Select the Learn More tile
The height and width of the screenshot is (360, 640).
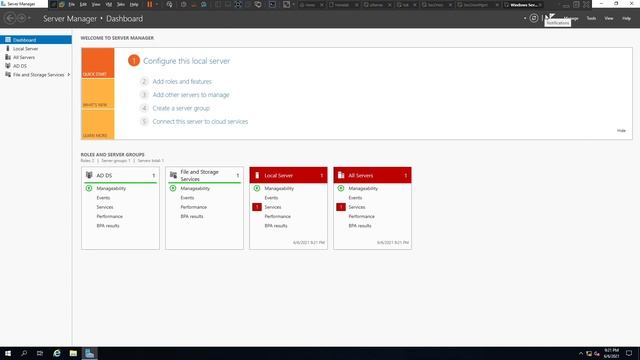tap(98, 124)
